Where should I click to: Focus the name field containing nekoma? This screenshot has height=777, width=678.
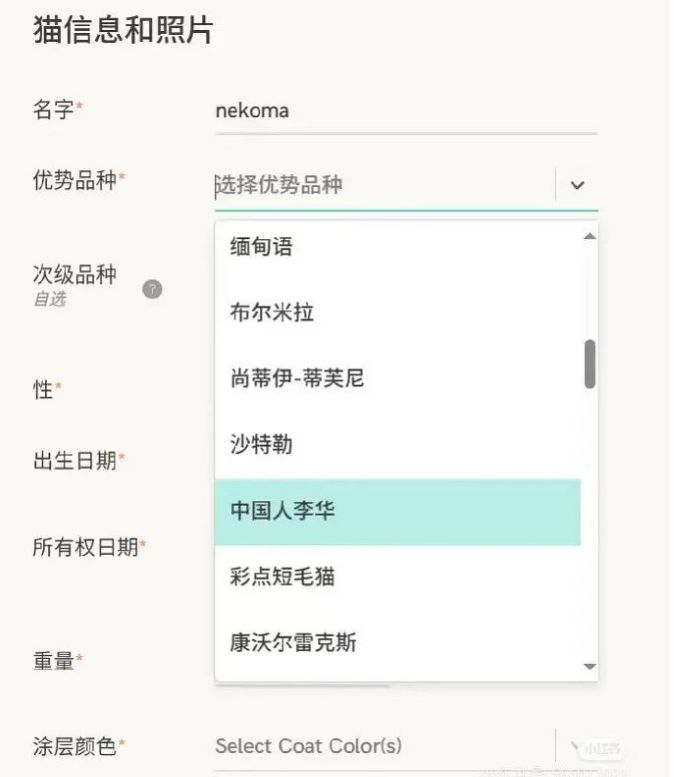click(405, 111)
